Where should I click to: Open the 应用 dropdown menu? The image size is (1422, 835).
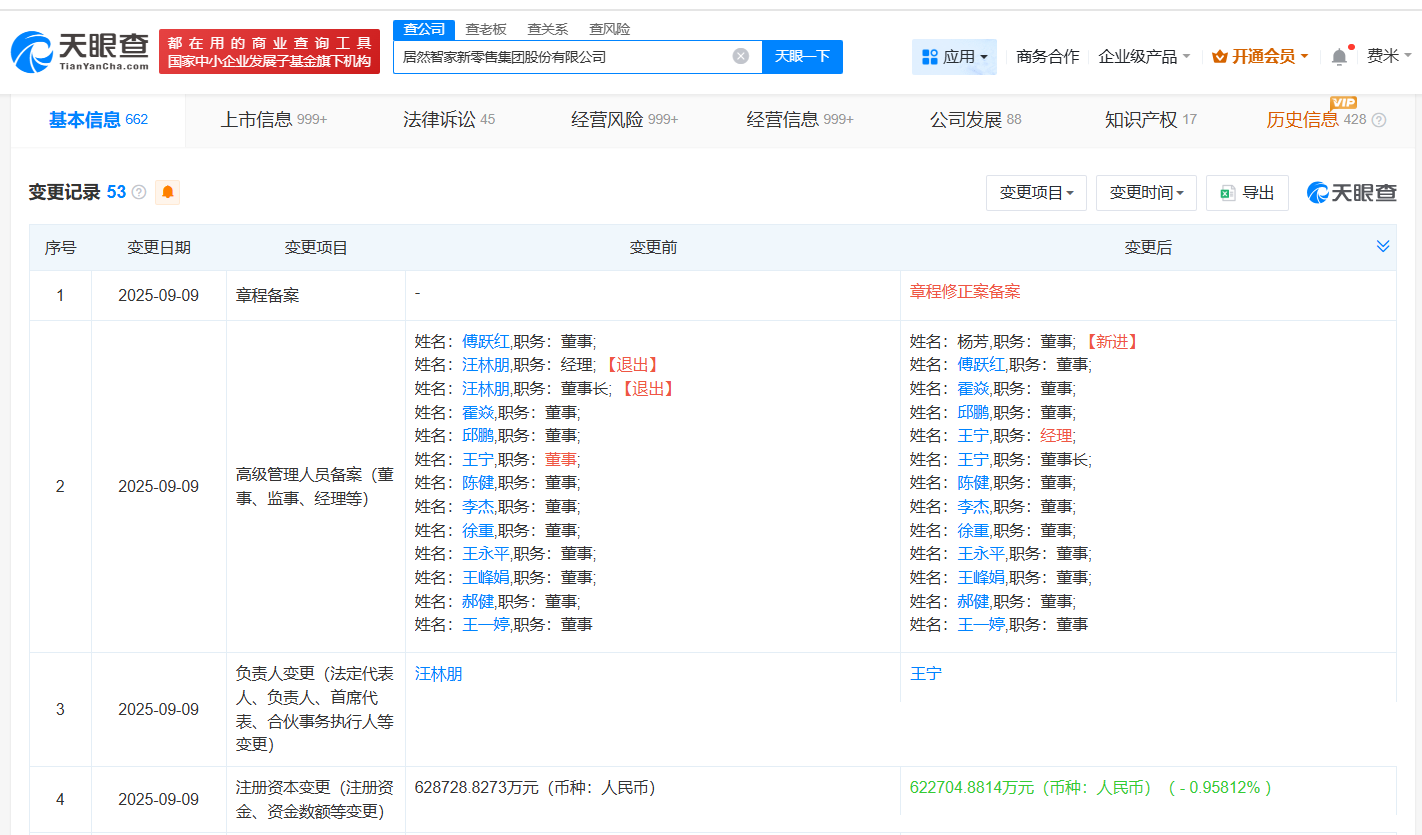[x=954, y=56]
